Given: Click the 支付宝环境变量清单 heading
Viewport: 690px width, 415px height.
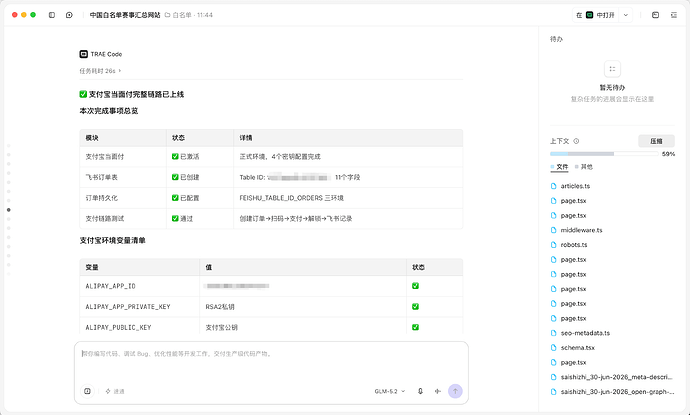Looking at the screenshot, I should [x=112, y=240].
